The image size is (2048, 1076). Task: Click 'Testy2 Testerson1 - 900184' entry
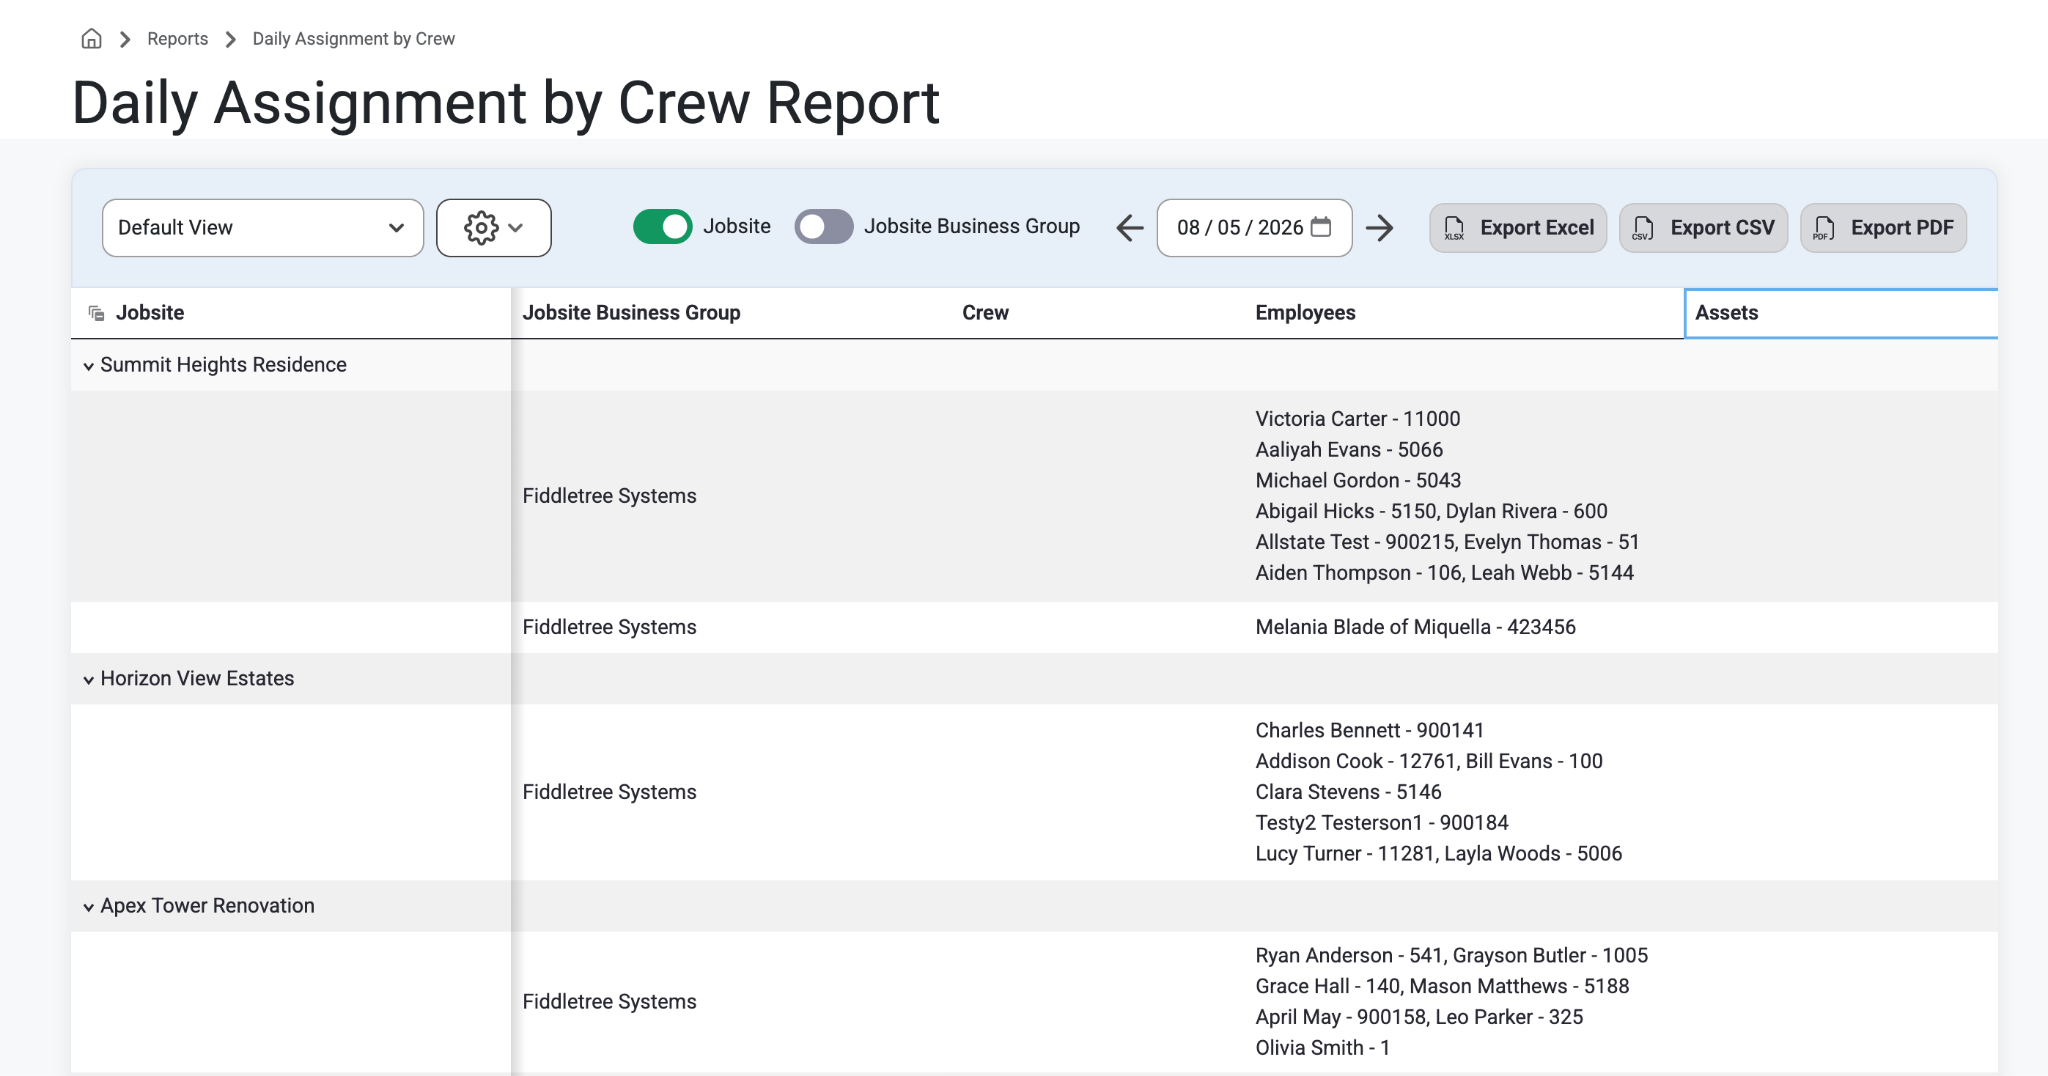(x=1382, y=823)
